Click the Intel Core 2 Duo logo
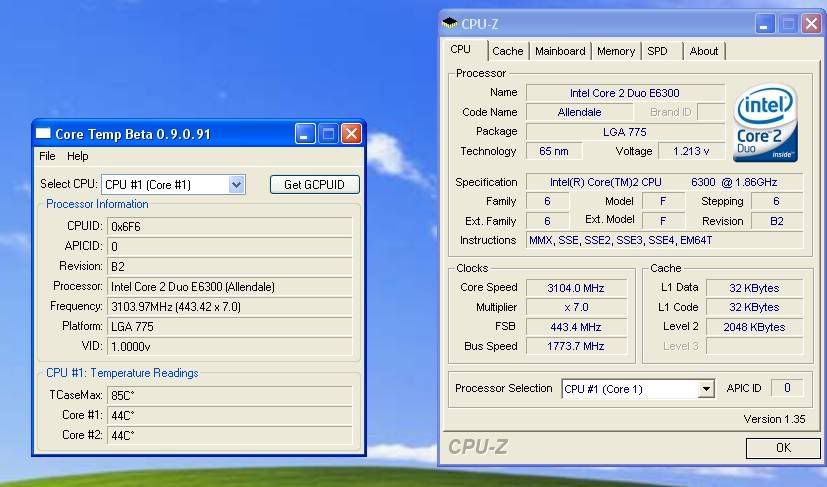This screenshot has width=827, height=487. coord(765,123)
